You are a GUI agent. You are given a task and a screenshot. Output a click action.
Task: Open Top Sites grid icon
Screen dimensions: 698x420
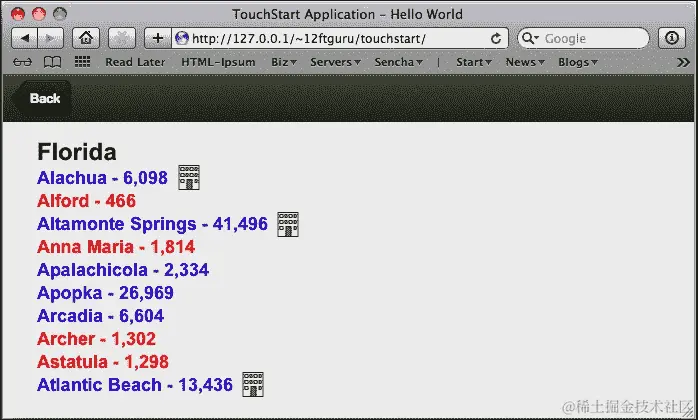(82, 62)
